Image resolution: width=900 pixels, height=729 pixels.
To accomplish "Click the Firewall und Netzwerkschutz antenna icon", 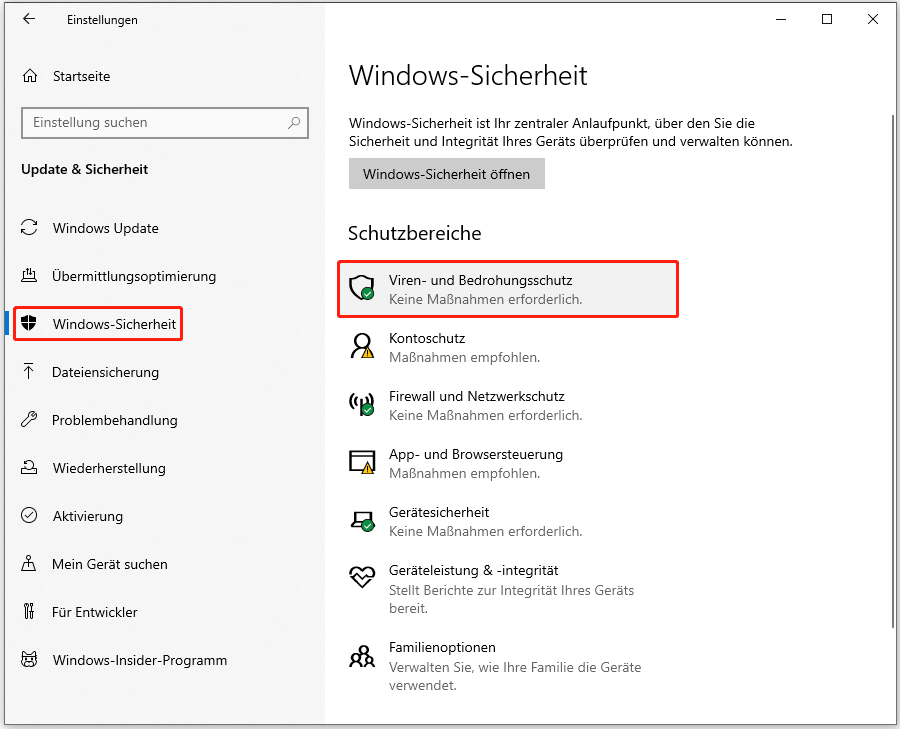I will (x=362, y=404).
